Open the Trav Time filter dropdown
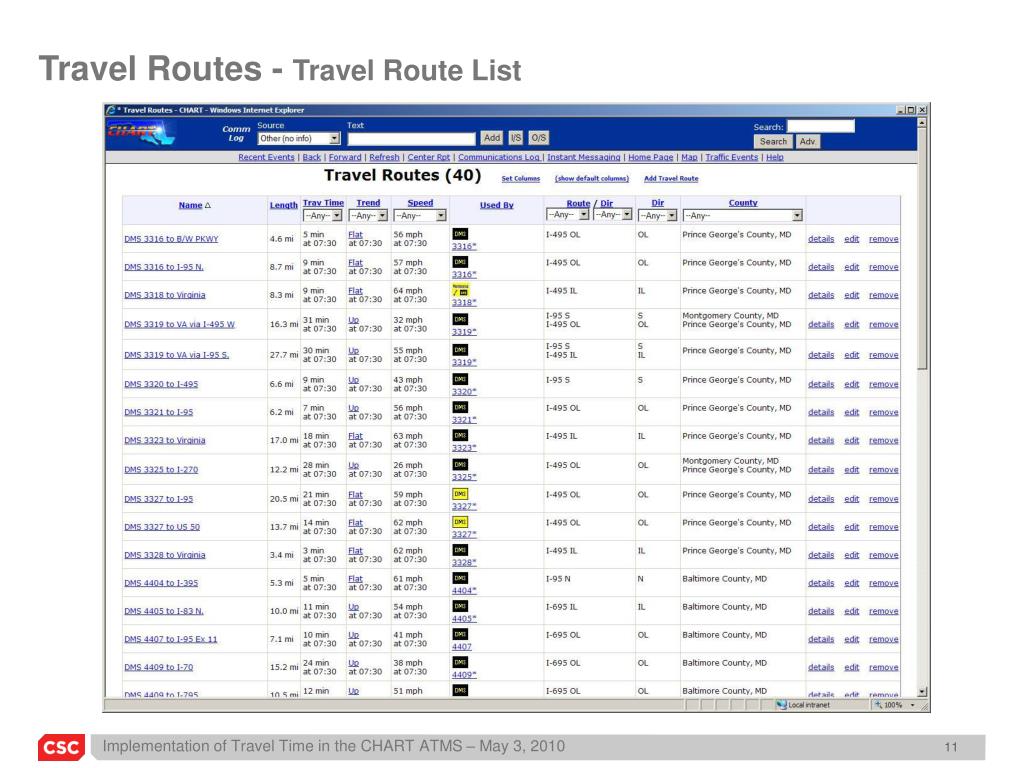Image resolution: width=1024 pixels, height=768 pixels. point(323,216)
